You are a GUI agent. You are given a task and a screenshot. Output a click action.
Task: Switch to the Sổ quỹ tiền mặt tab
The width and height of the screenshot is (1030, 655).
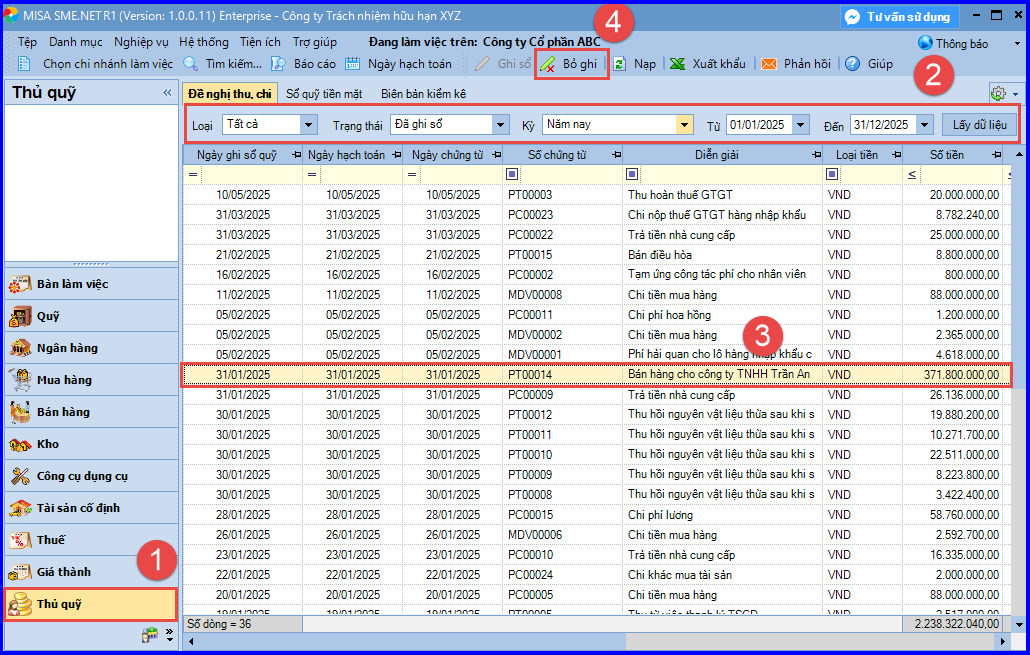pyautogui.click(x=324, y=94)
